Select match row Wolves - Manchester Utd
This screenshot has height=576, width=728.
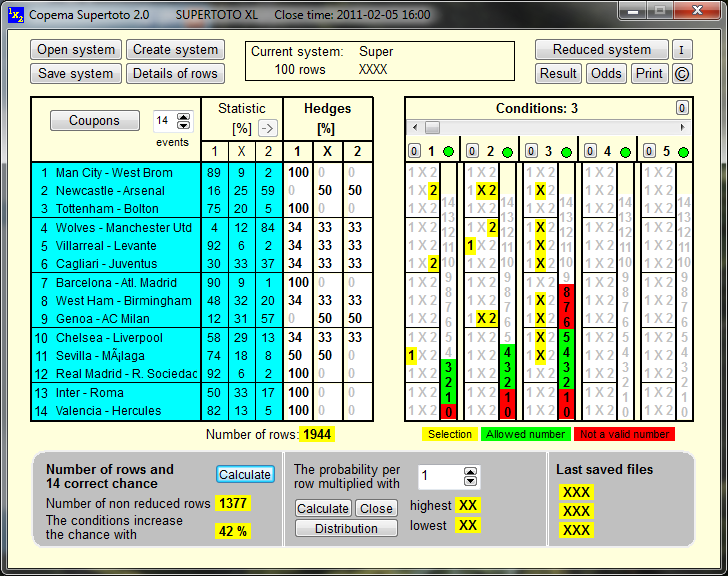pyautogui.click(x=116, y=228)
